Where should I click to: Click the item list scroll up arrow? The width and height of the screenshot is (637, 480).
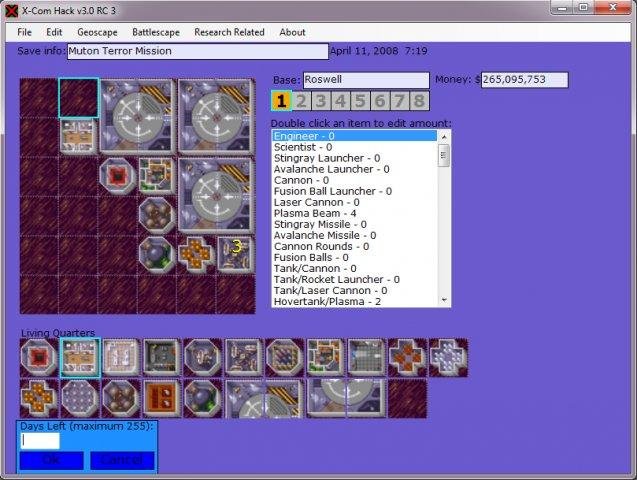(444, 137)
